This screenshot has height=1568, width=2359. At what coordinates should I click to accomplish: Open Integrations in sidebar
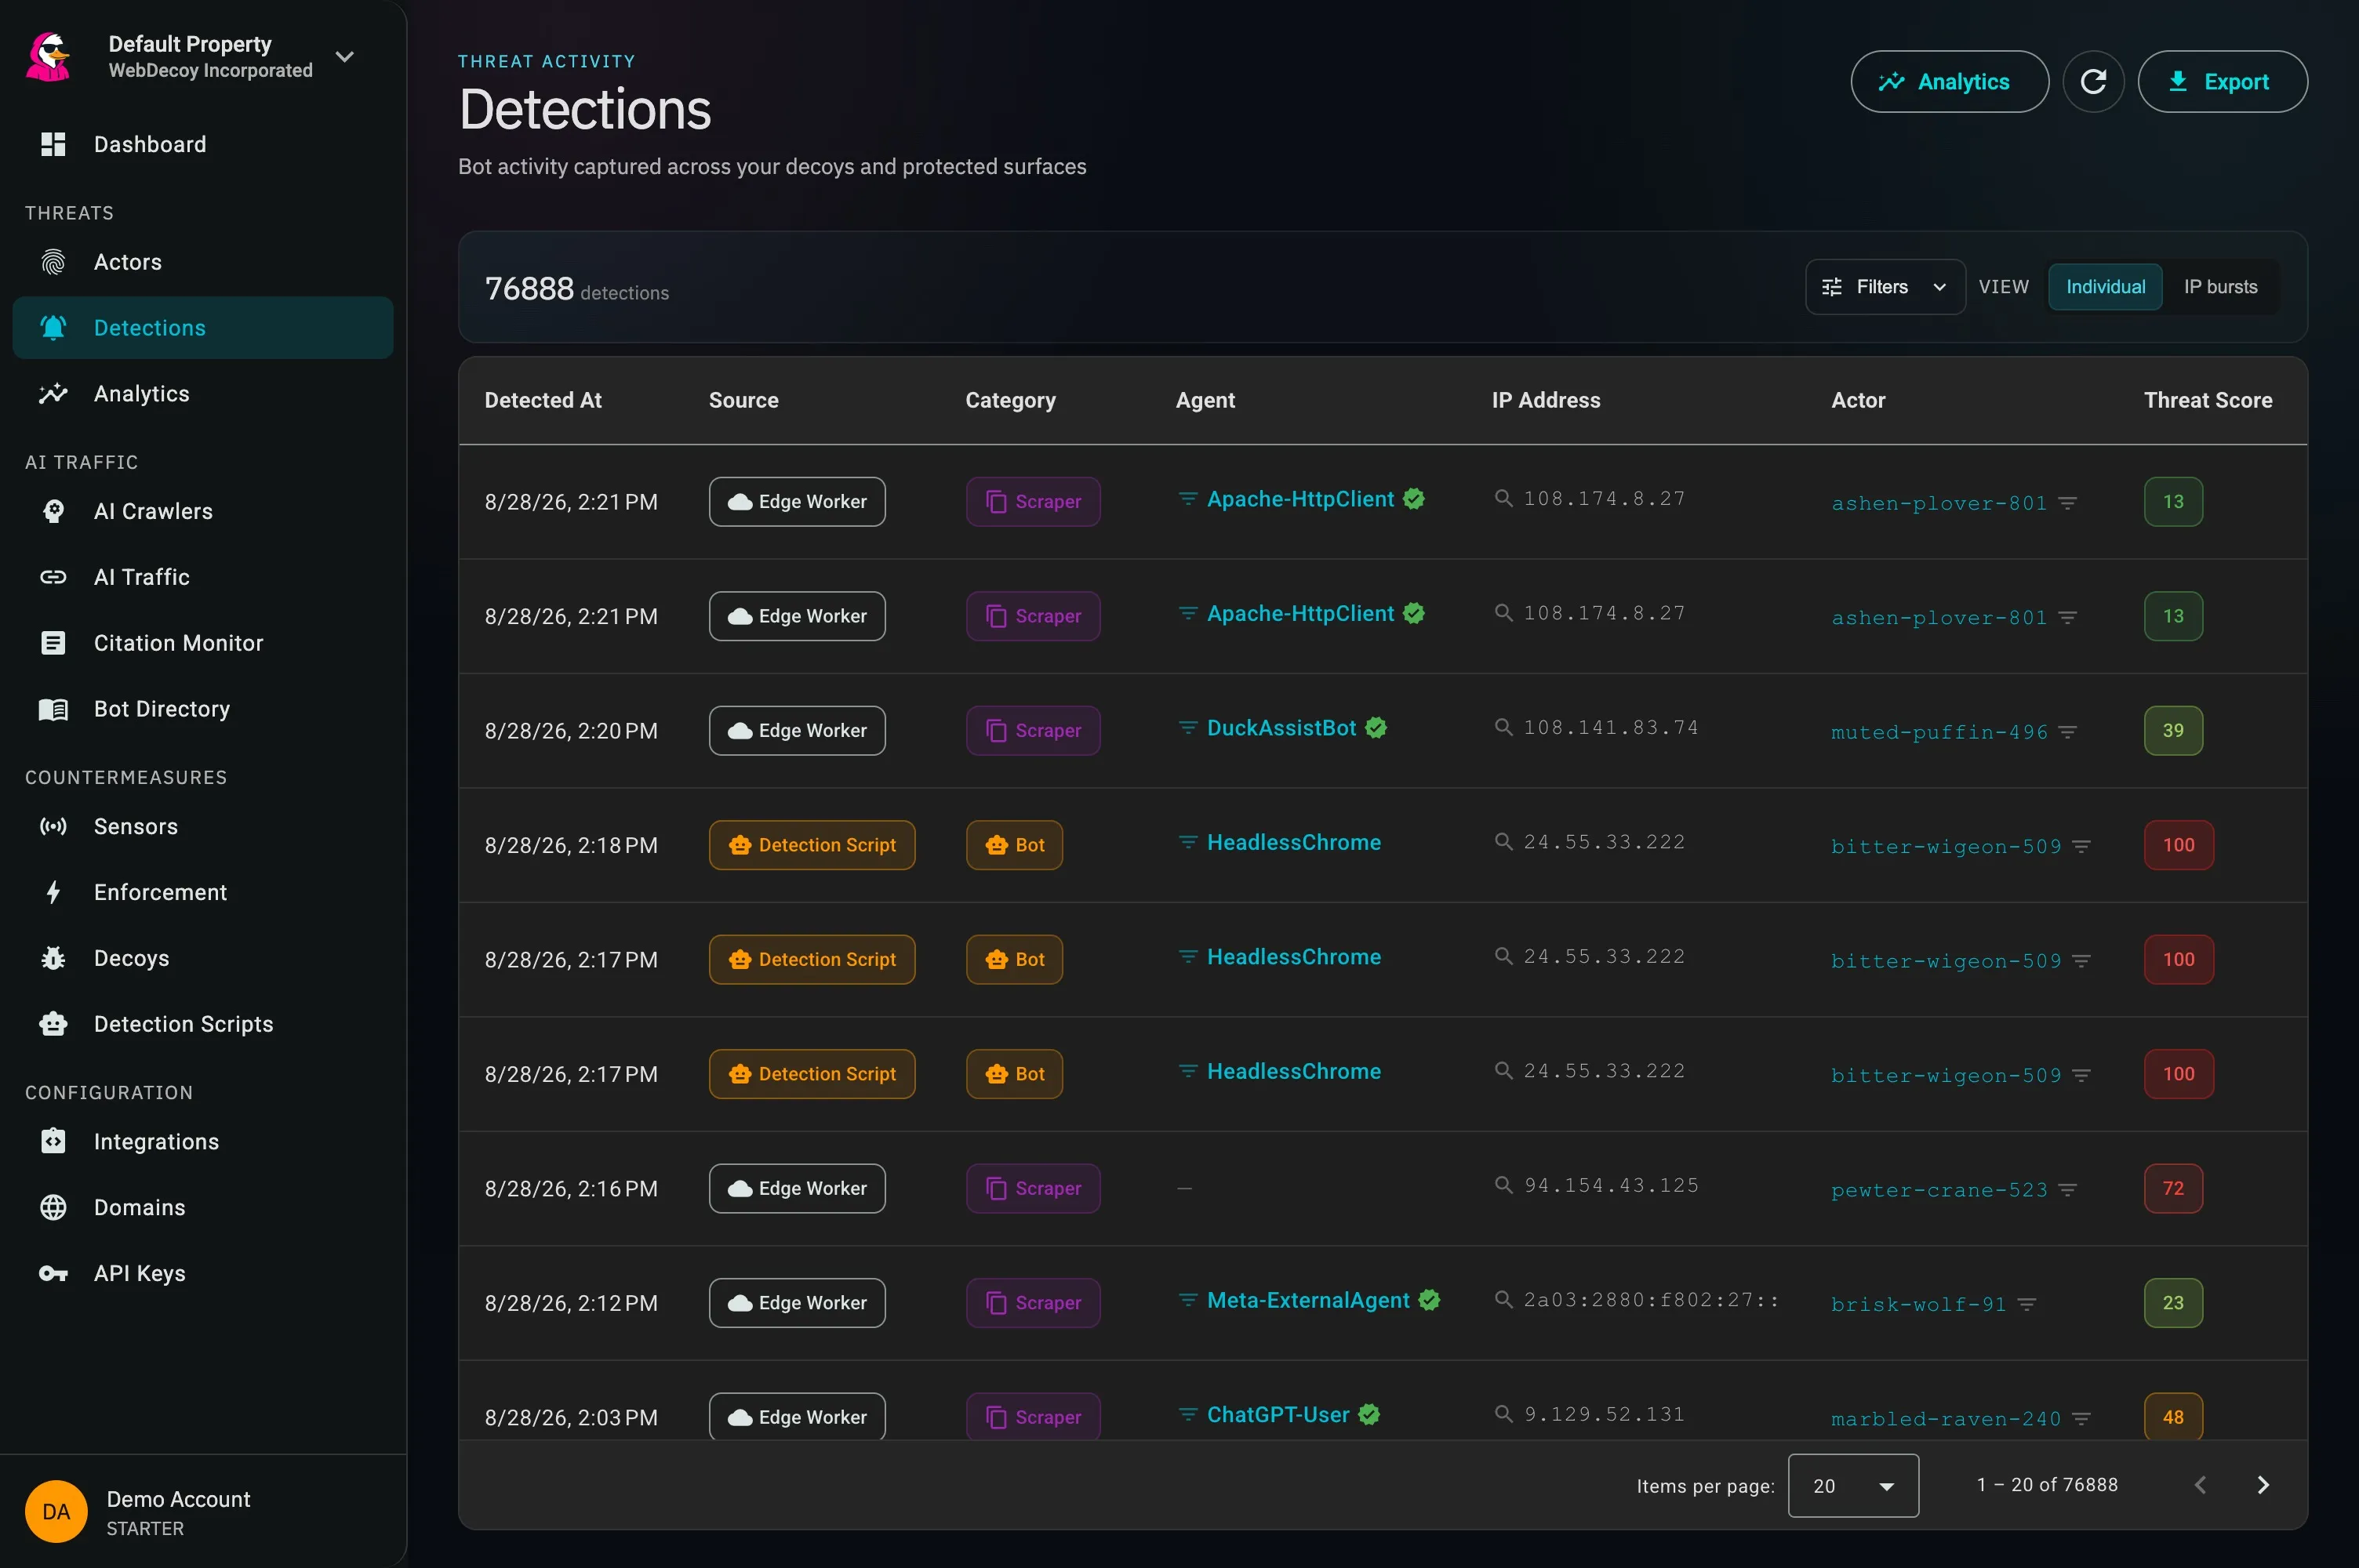(x=202, y=1142)
